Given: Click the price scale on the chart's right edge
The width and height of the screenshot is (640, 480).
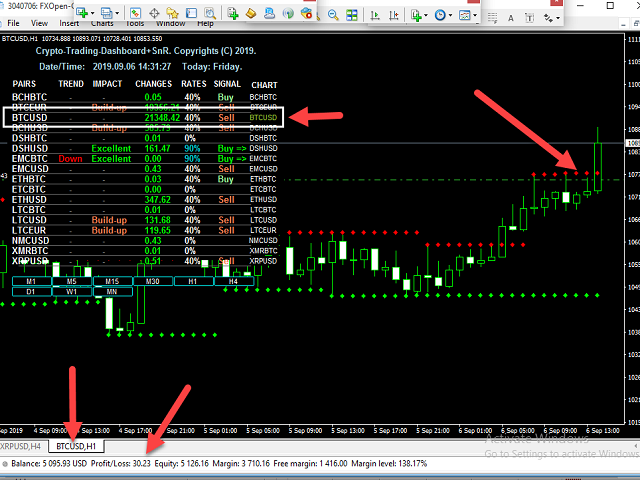Looking at the screenshot, I should (632, 229).
